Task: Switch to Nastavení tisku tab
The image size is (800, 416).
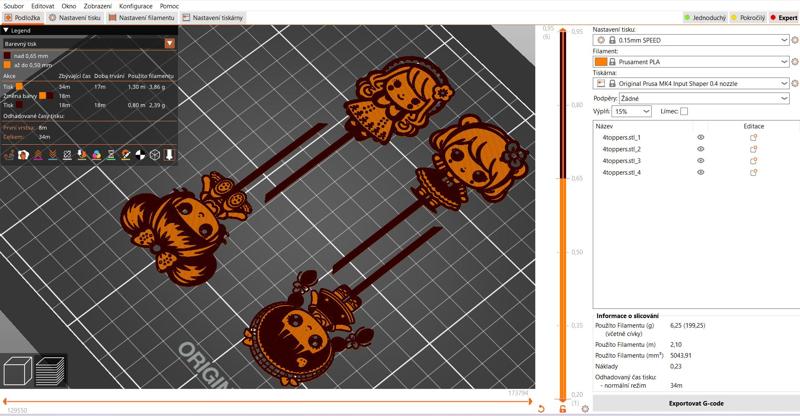Action: click(x=74, y=17)
